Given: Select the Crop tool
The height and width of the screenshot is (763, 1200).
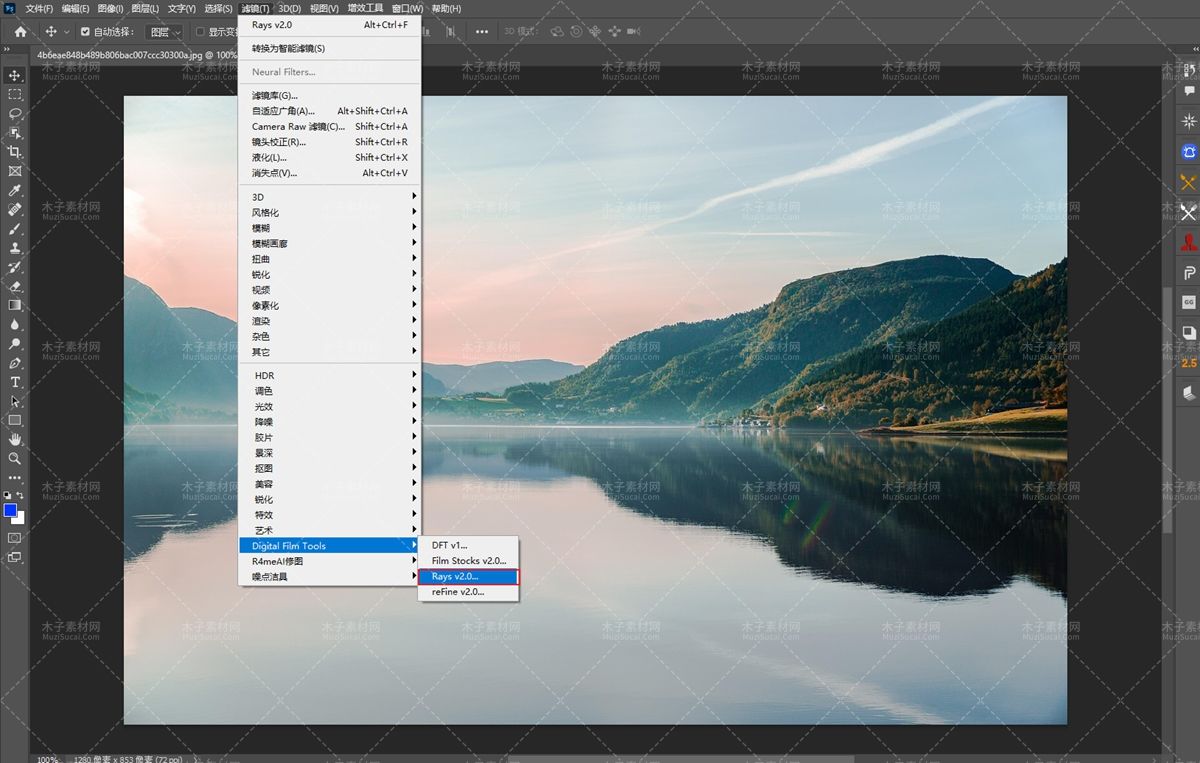Looking at the screenshot, I should [15, 152].
